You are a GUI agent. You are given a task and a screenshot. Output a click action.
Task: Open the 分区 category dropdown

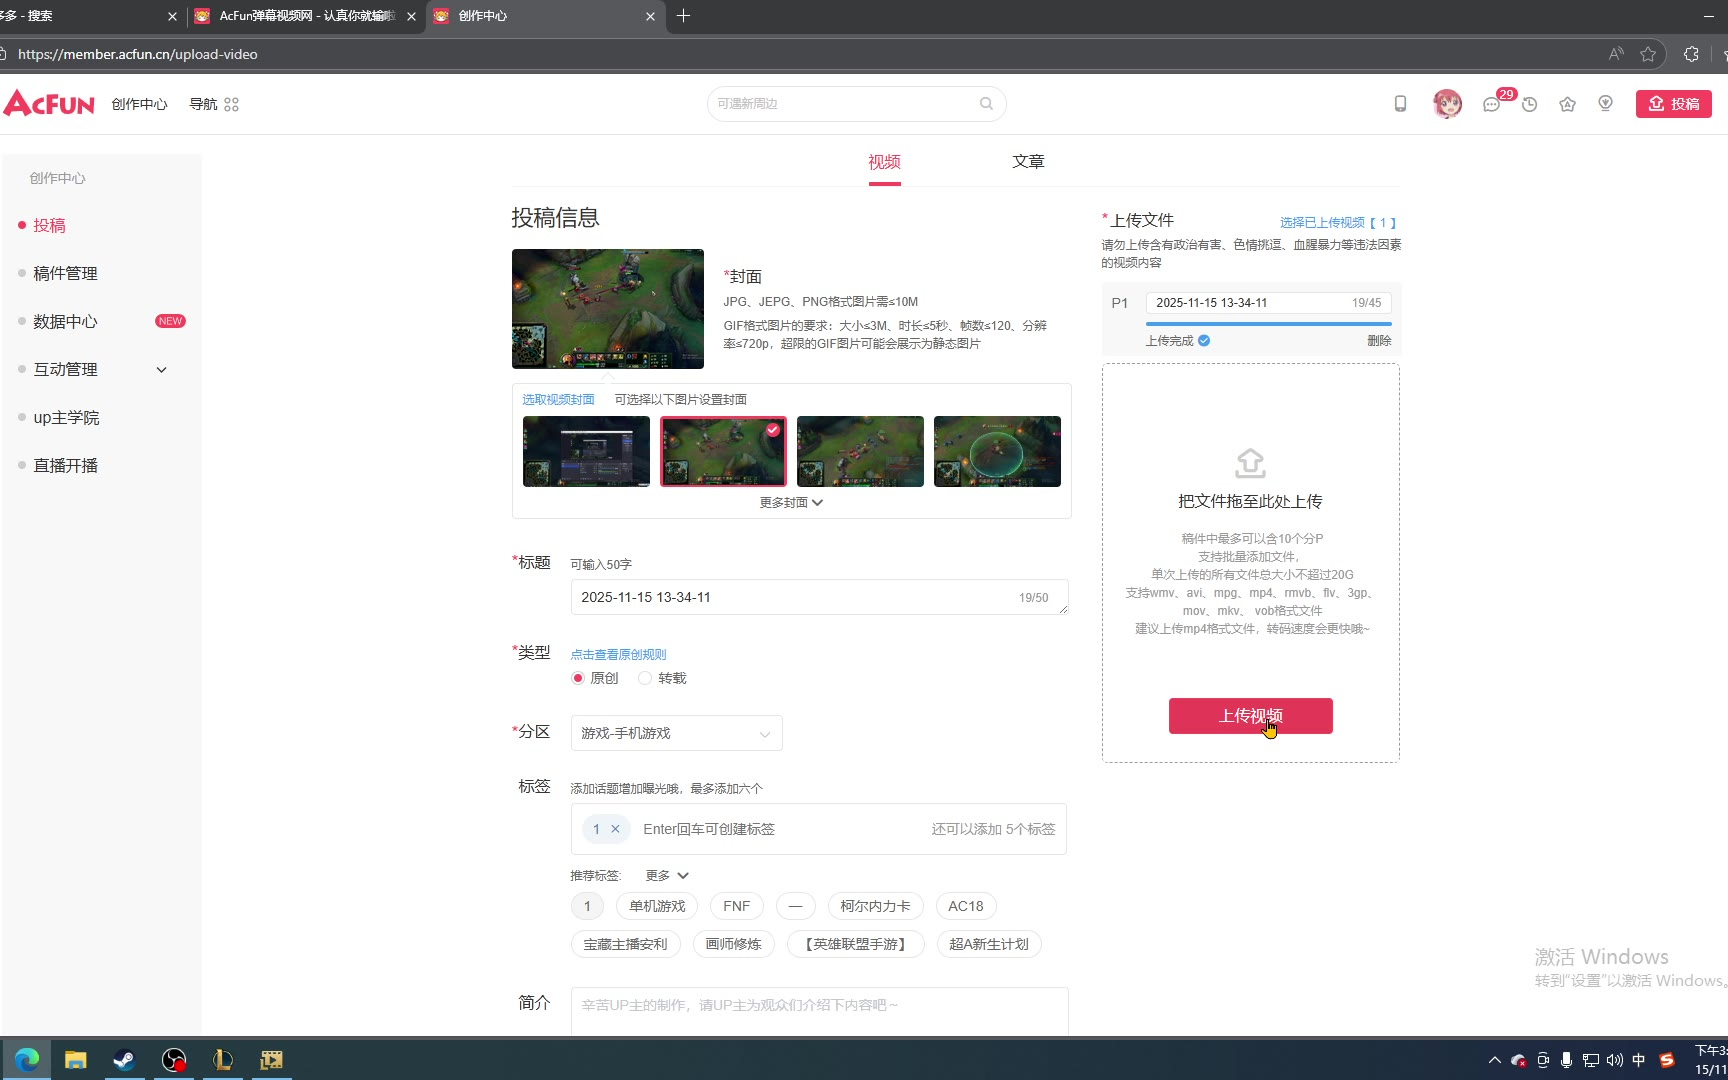pos(676,733)
